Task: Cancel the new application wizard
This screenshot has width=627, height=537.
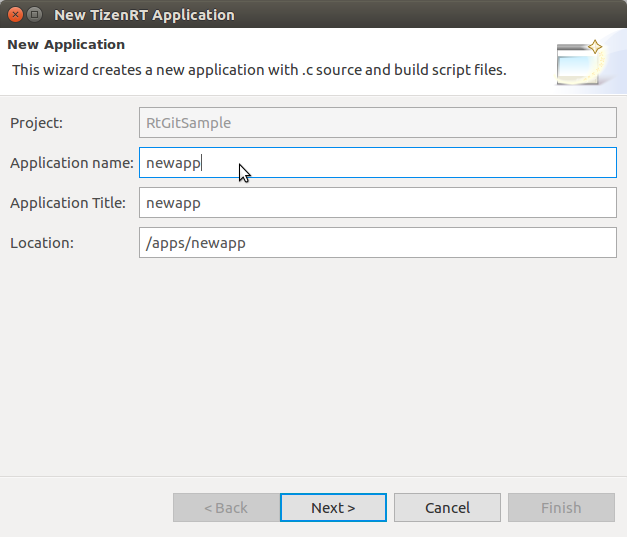Action: click(447, 508)
